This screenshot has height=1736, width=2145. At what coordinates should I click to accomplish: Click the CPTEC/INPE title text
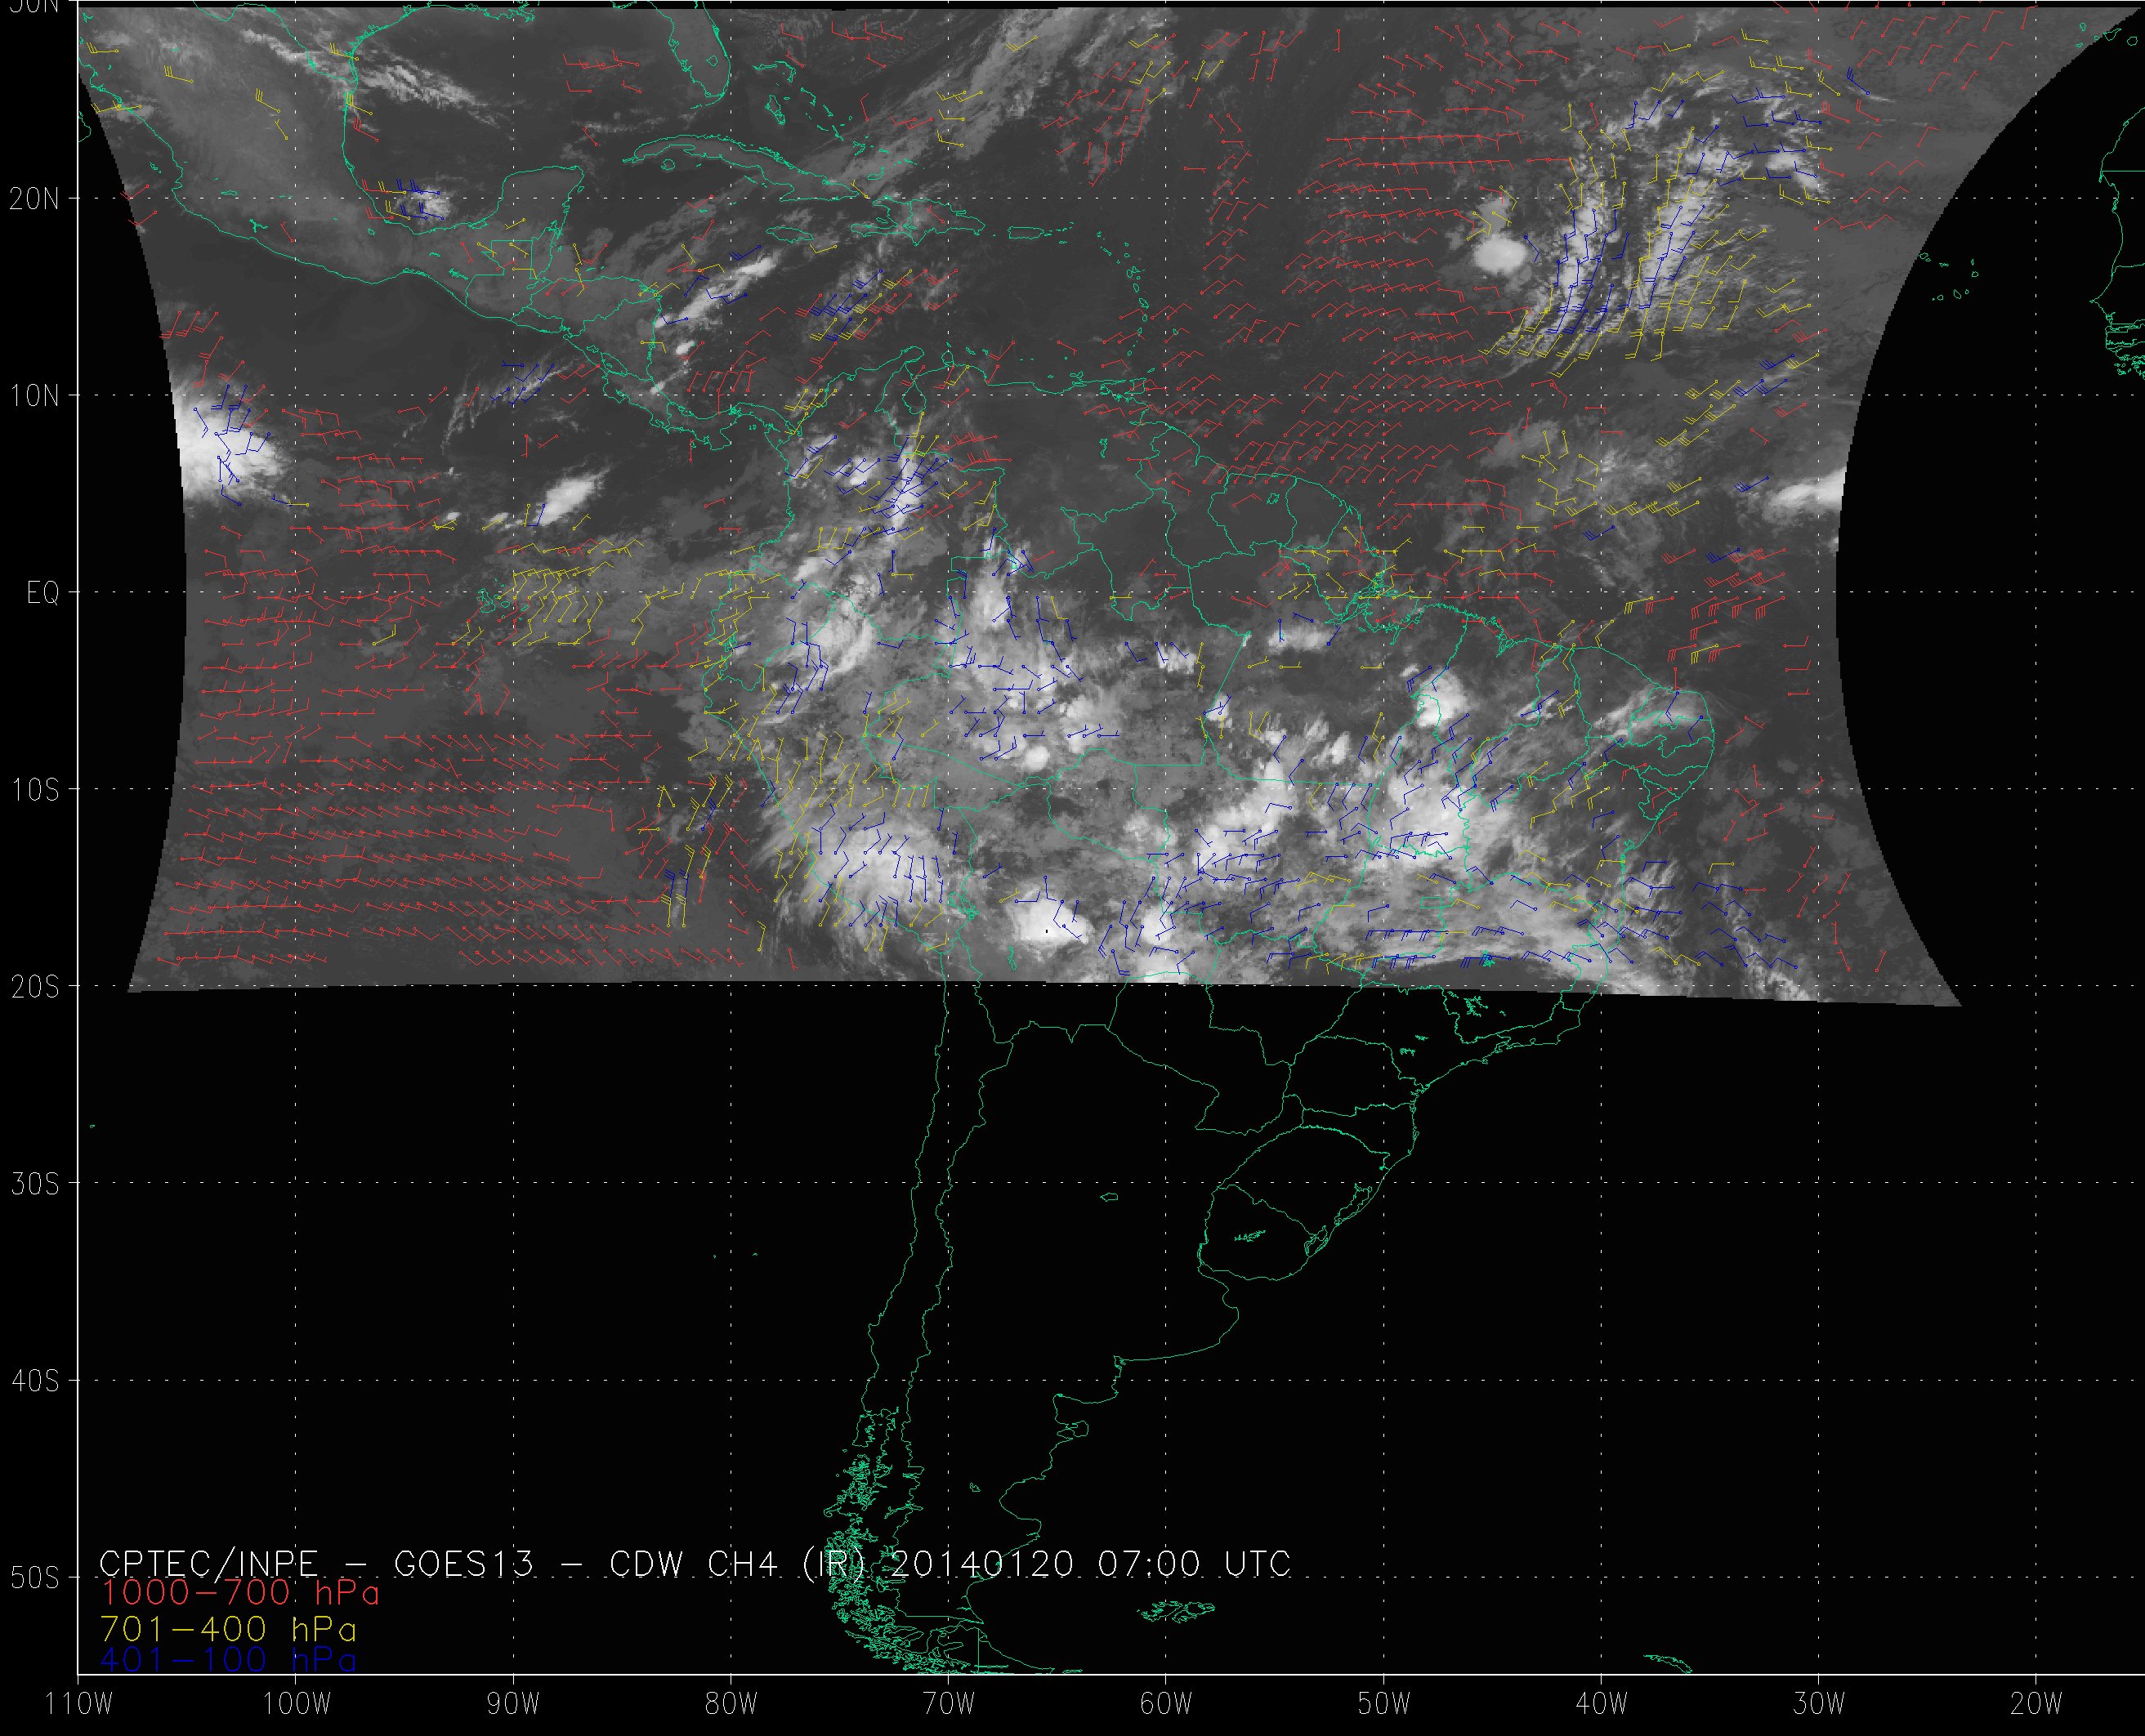coord(208,1564)
